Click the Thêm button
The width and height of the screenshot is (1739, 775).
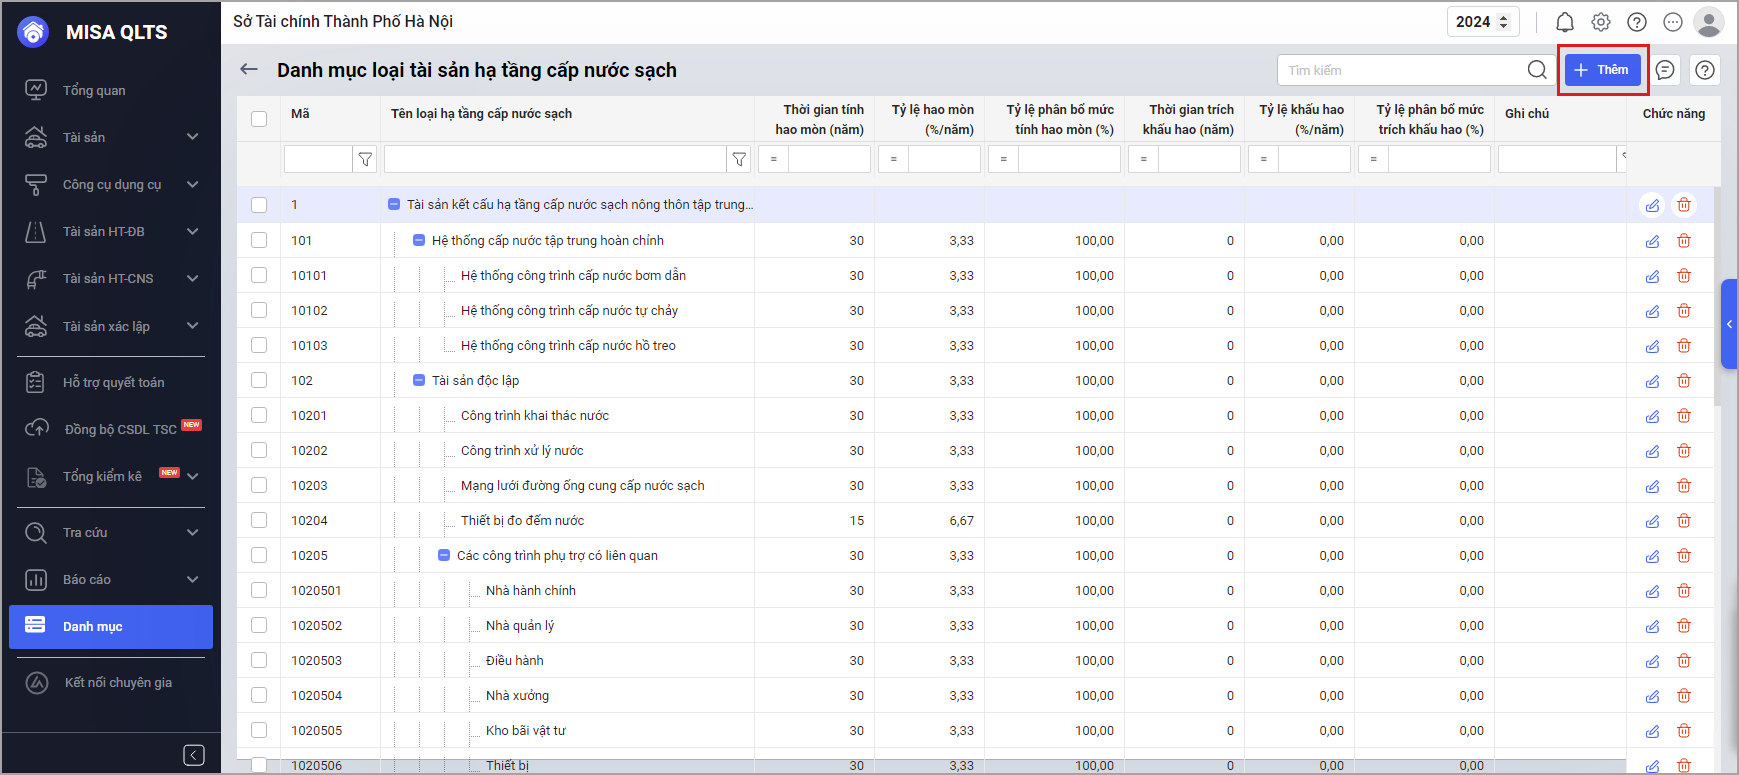pos(1602,70)
